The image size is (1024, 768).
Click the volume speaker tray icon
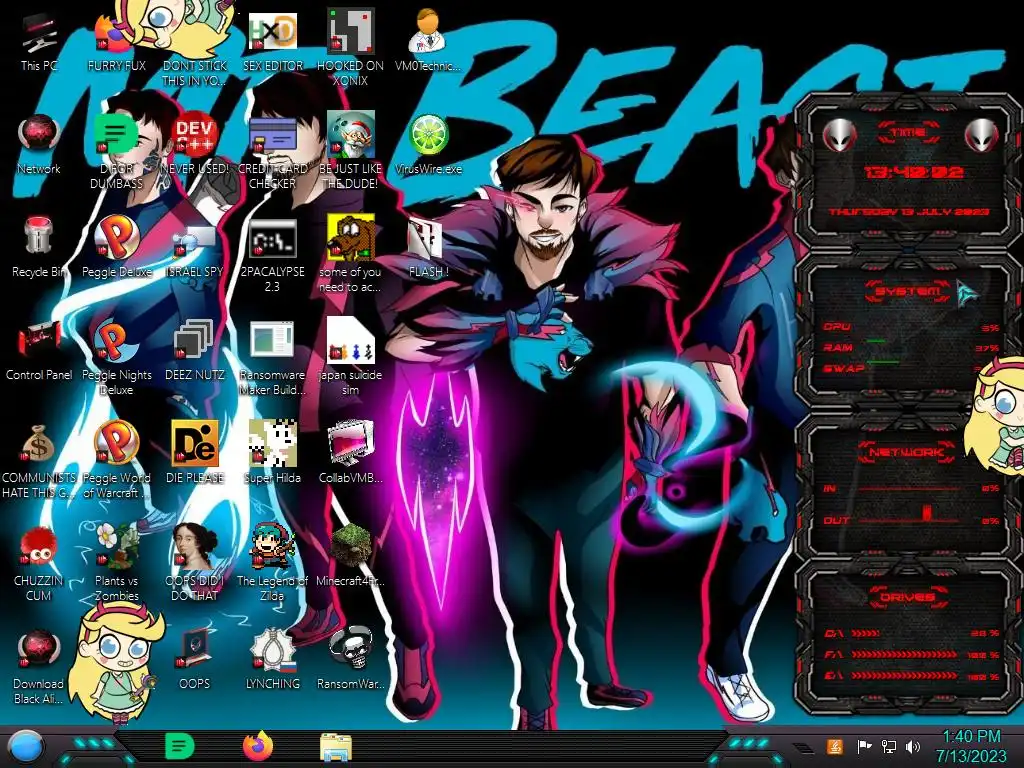913,746
